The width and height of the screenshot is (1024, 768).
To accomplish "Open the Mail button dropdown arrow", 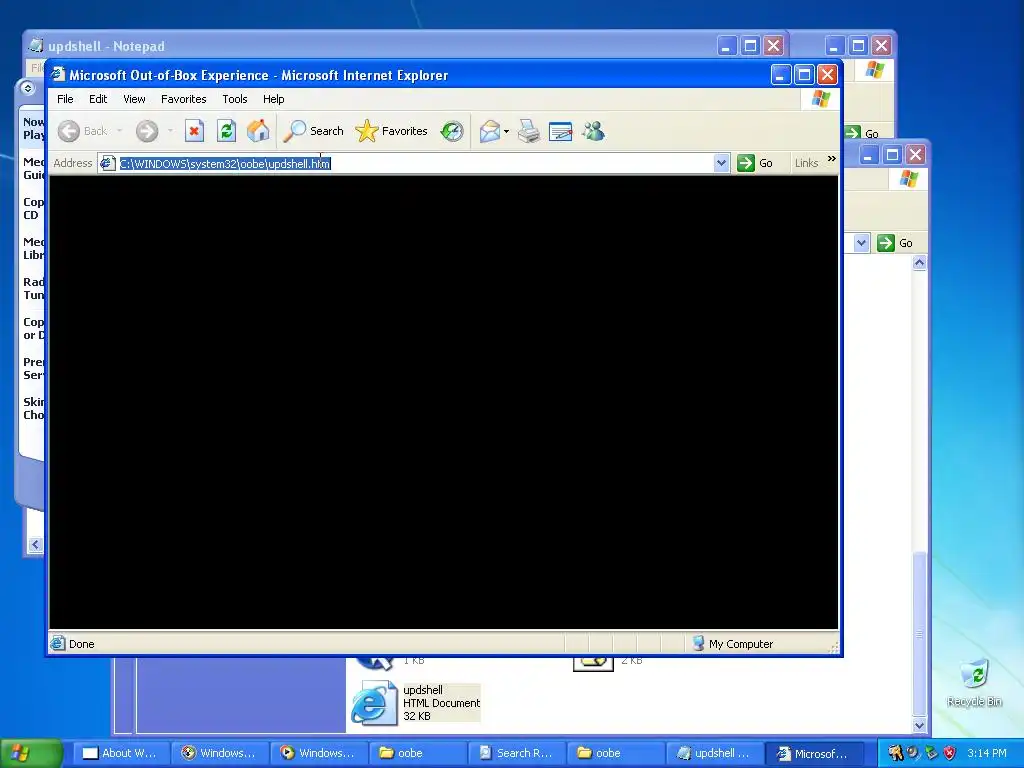I will (506, 131).
